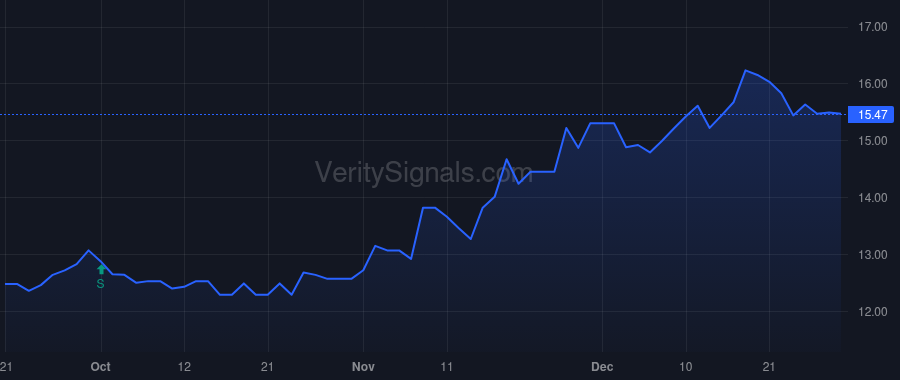Click the chart line's highest peak above 16.00
Image resolution: width=900 pixels, height=380 pixels.
tap(746, 71)
